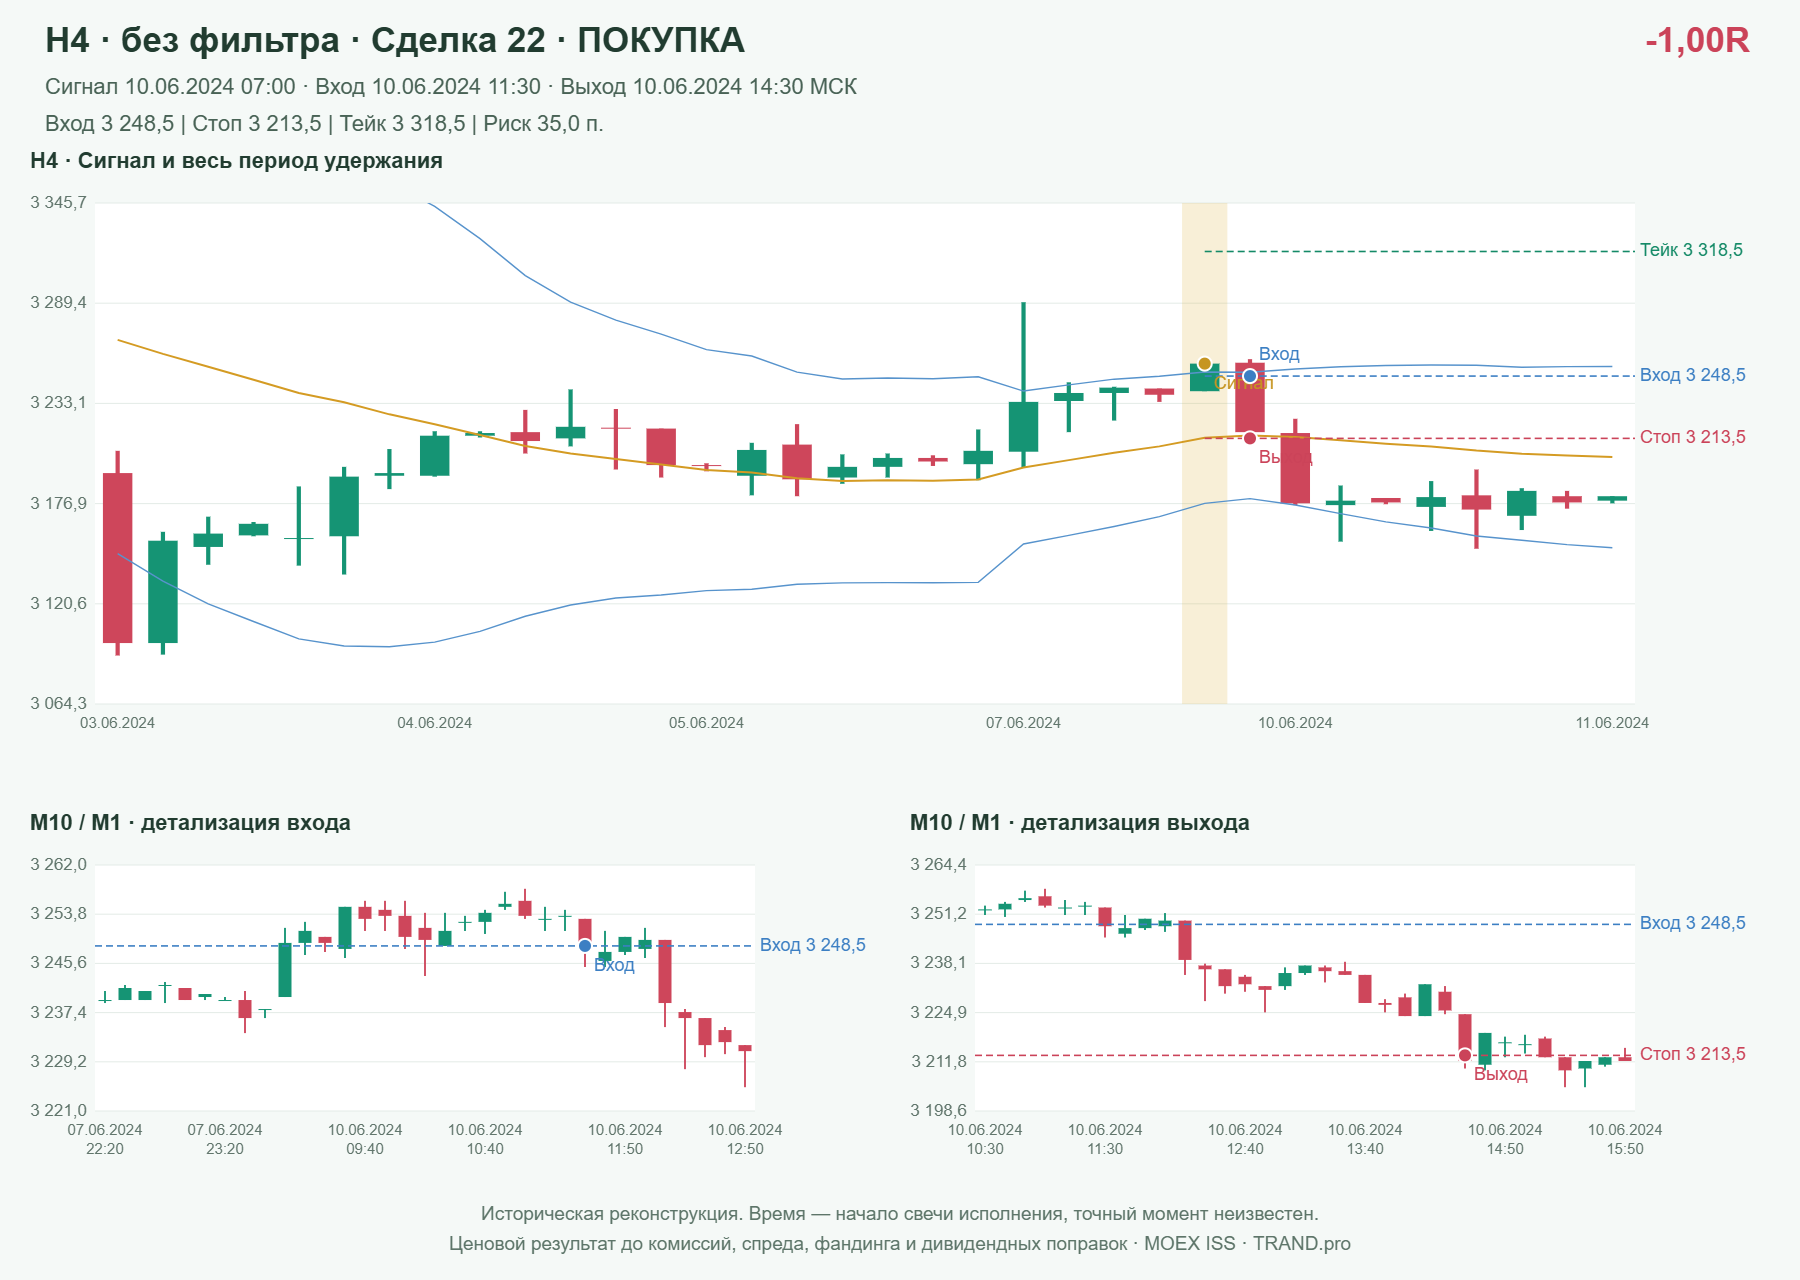Click the 3 264,4 axis value in the exit detail chart
1800x1280 pixels.
point(939,865)
